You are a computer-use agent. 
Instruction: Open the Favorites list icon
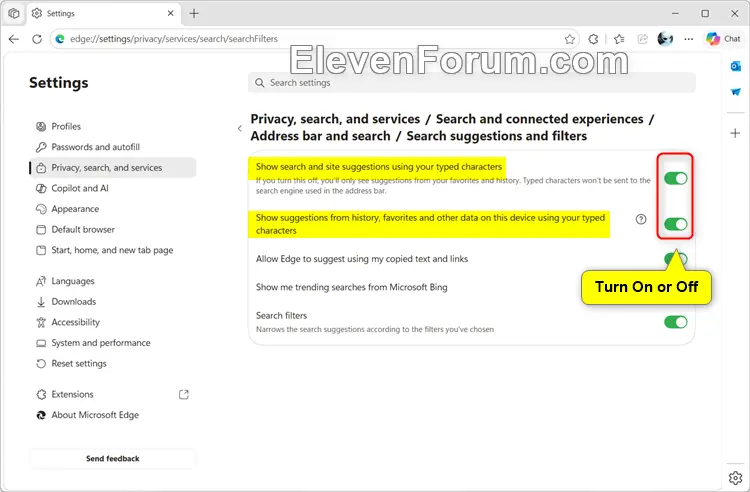click(x=619, y=39)
